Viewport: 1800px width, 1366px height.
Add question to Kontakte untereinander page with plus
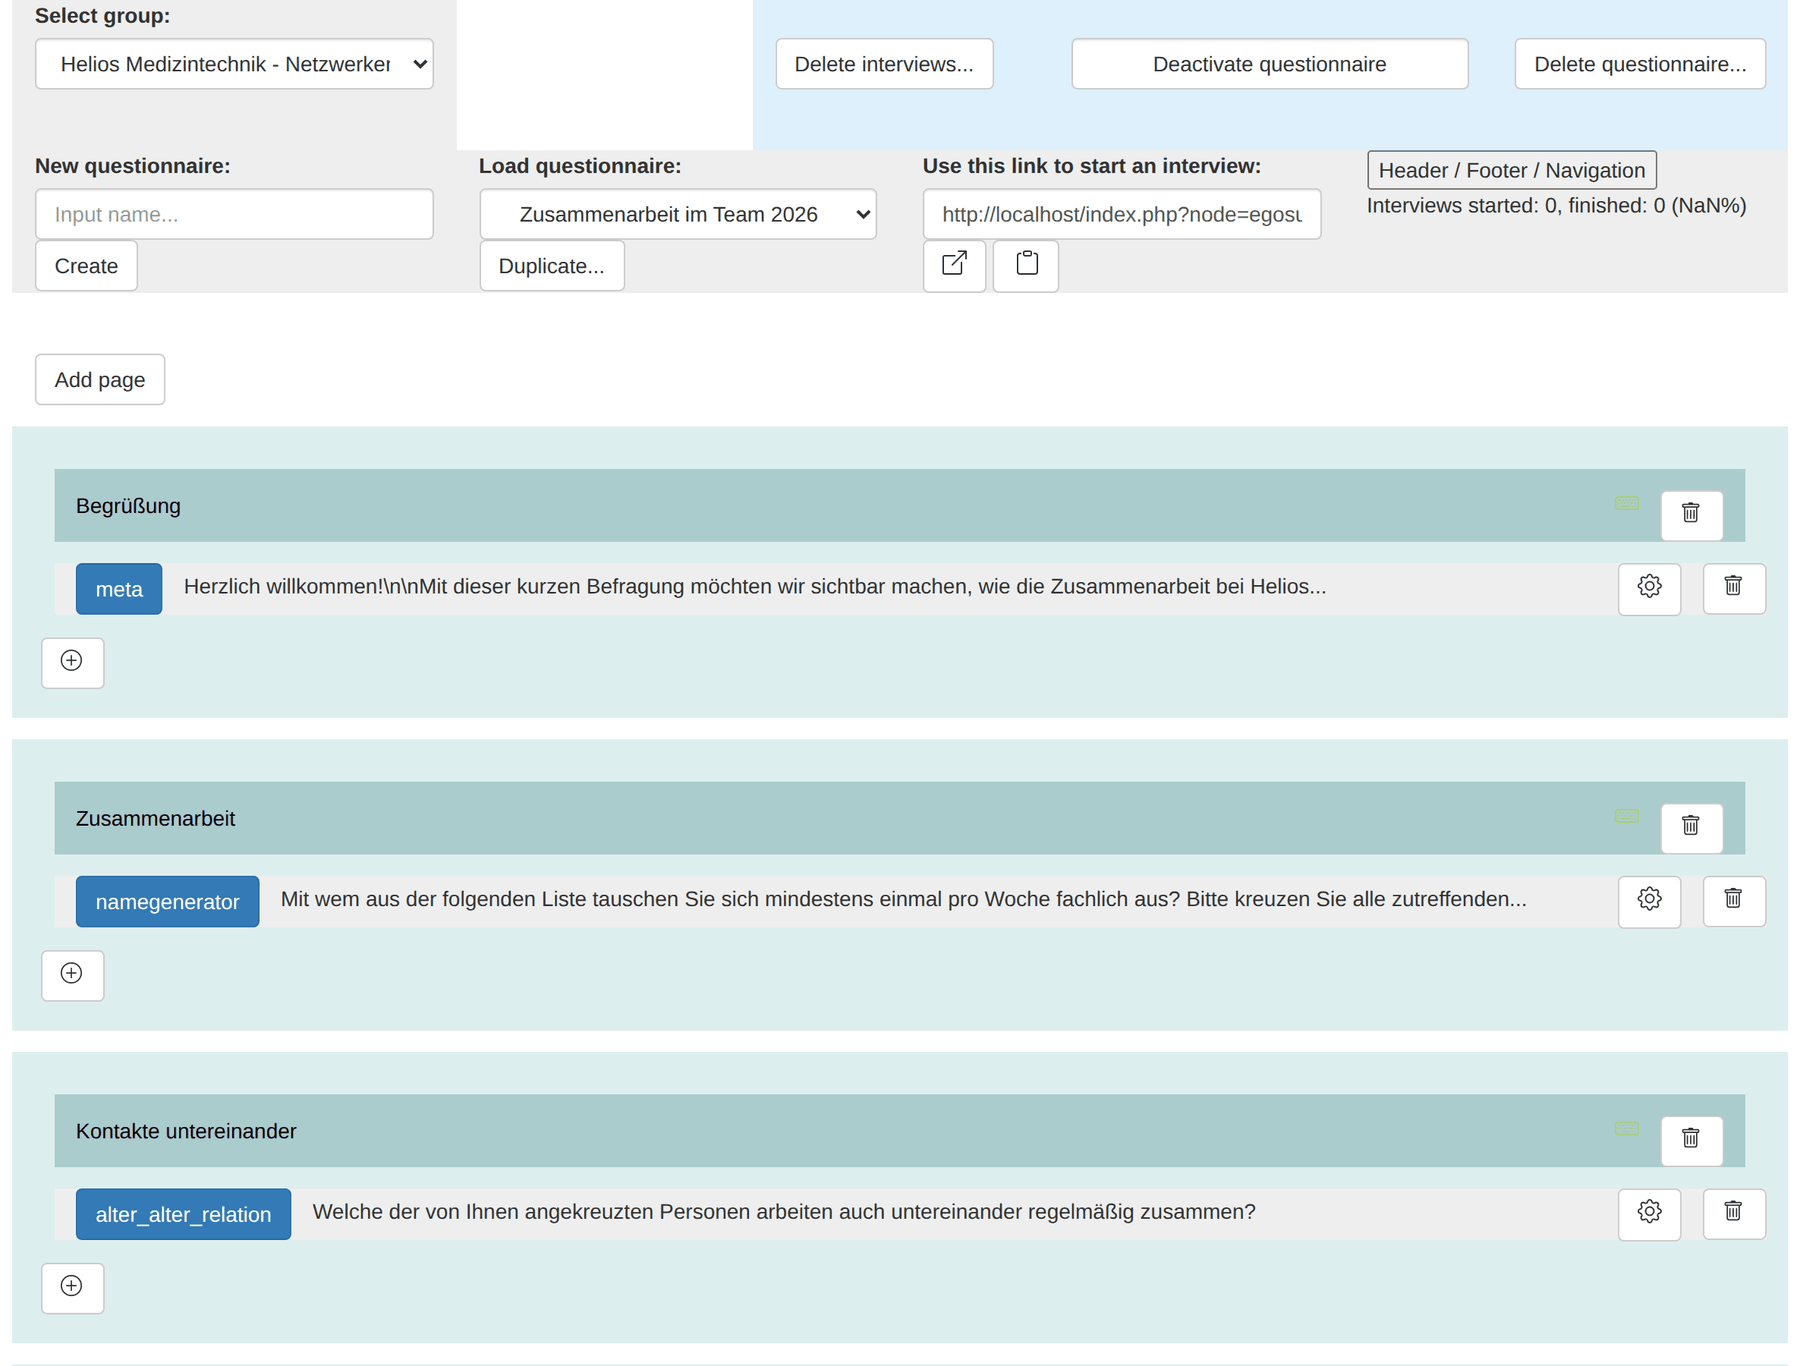point(72,1288)
